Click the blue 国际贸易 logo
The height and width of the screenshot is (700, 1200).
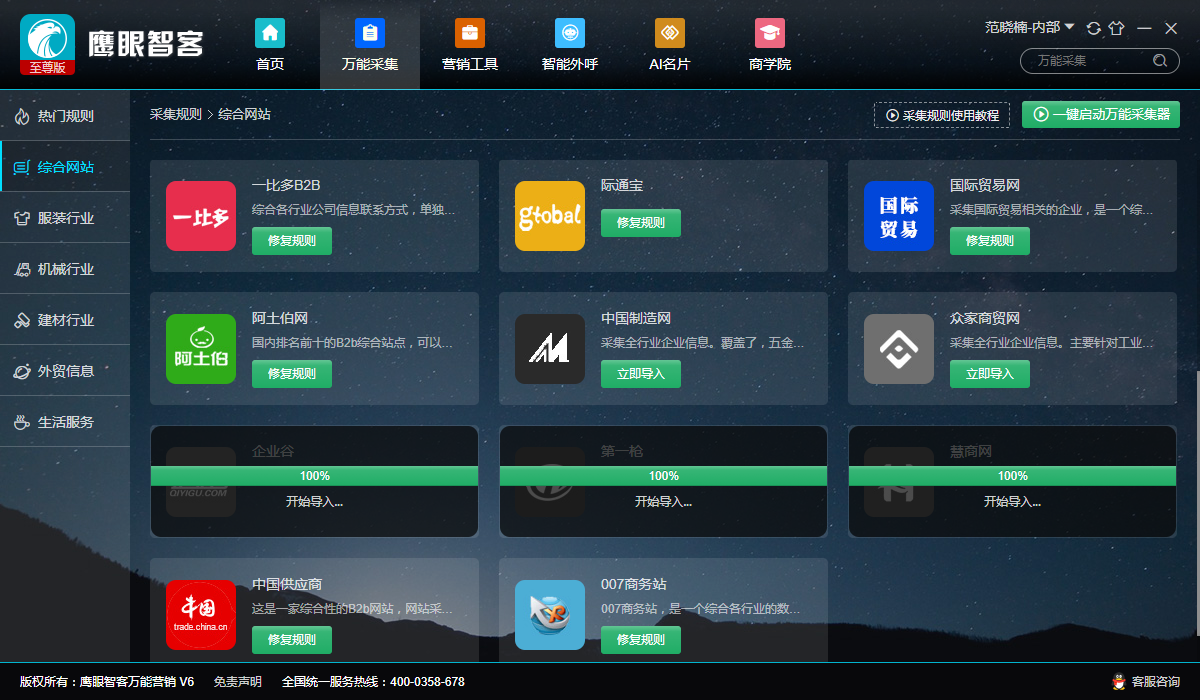pyautogui.click(x=899, y=216)
